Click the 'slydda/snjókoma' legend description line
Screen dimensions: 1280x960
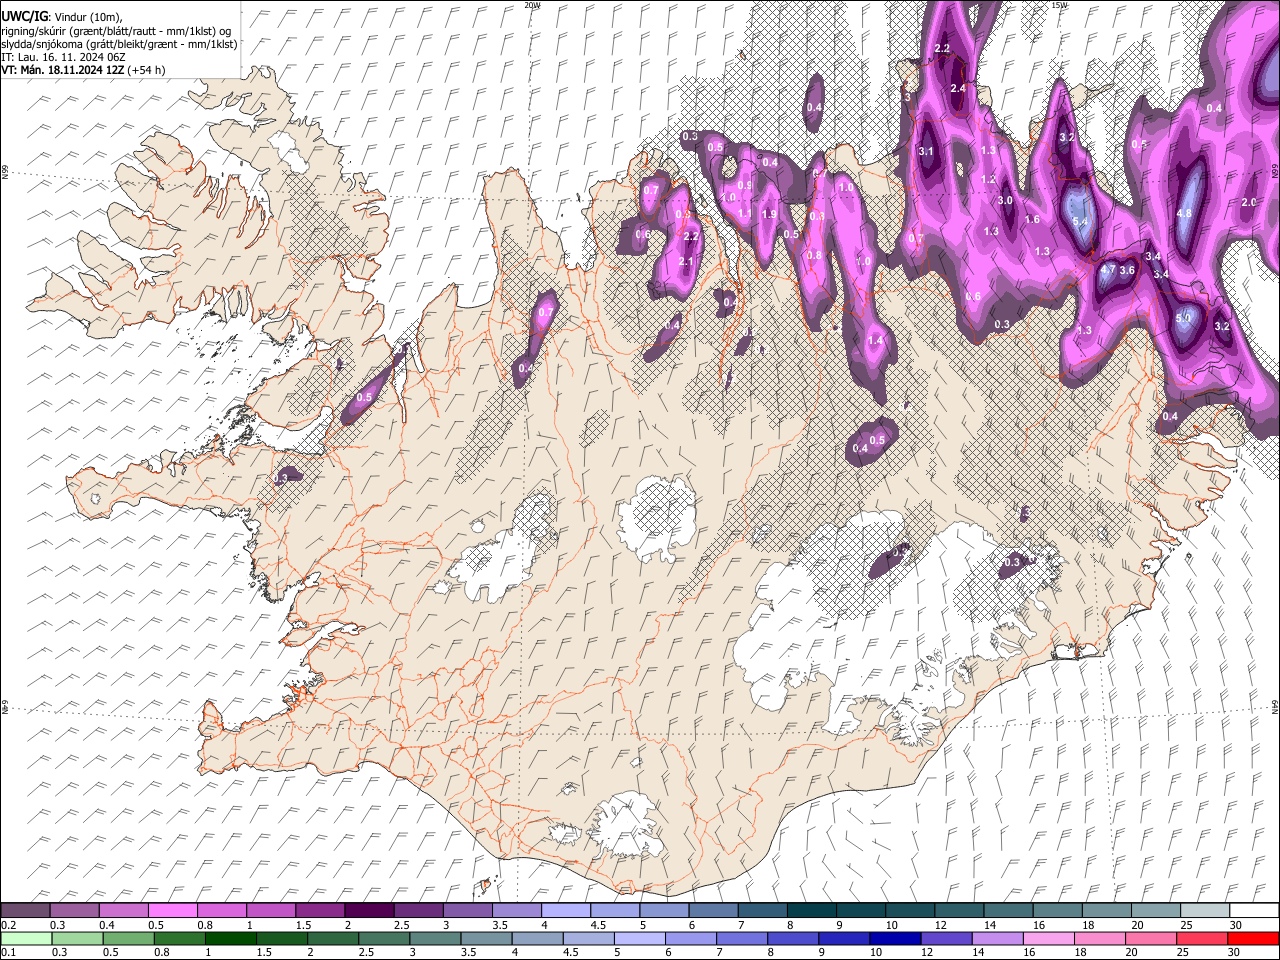[119, 44]
